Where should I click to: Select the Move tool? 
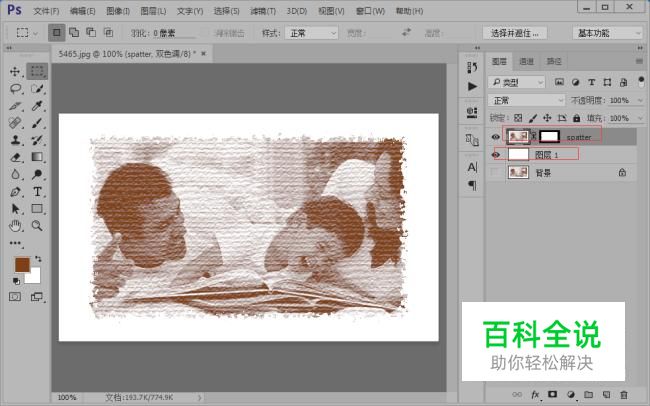pyautogui.click(x=15, y=71)
